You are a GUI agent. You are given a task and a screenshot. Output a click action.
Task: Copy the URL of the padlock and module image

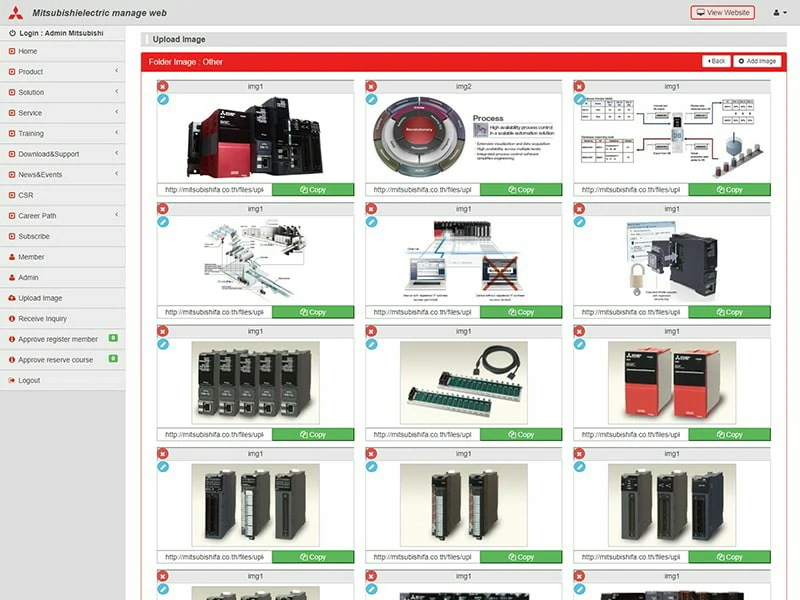pyautogui.click(x=729, y=312)
